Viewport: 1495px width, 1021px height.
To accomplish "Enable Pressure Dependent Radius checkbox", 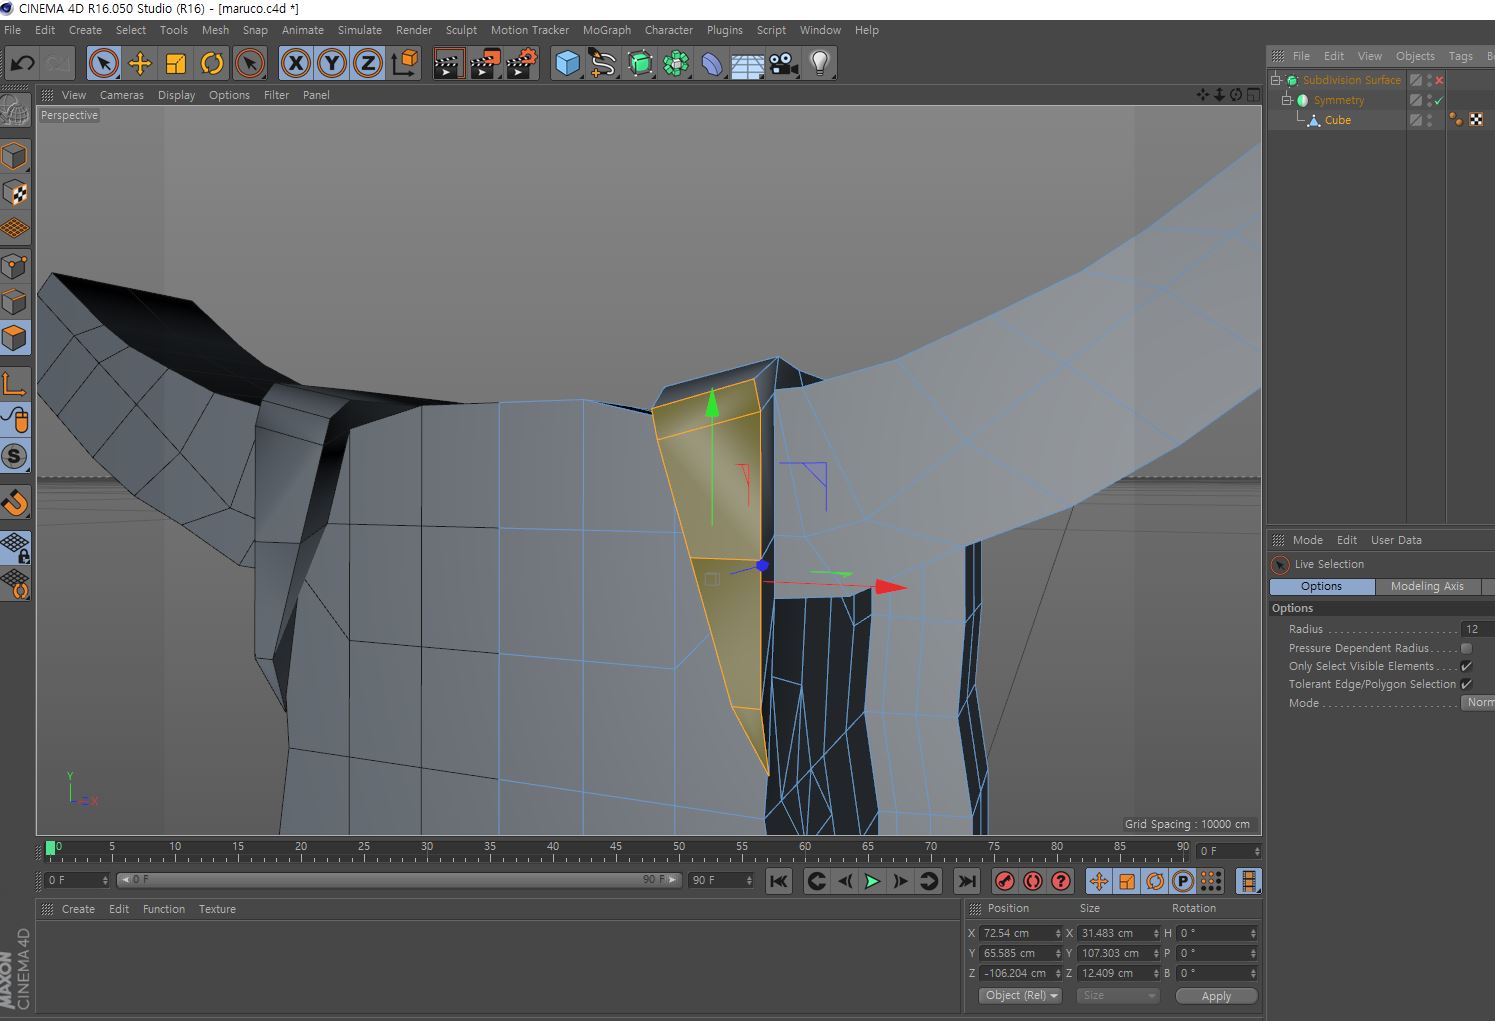I will tap(1466, 648).
